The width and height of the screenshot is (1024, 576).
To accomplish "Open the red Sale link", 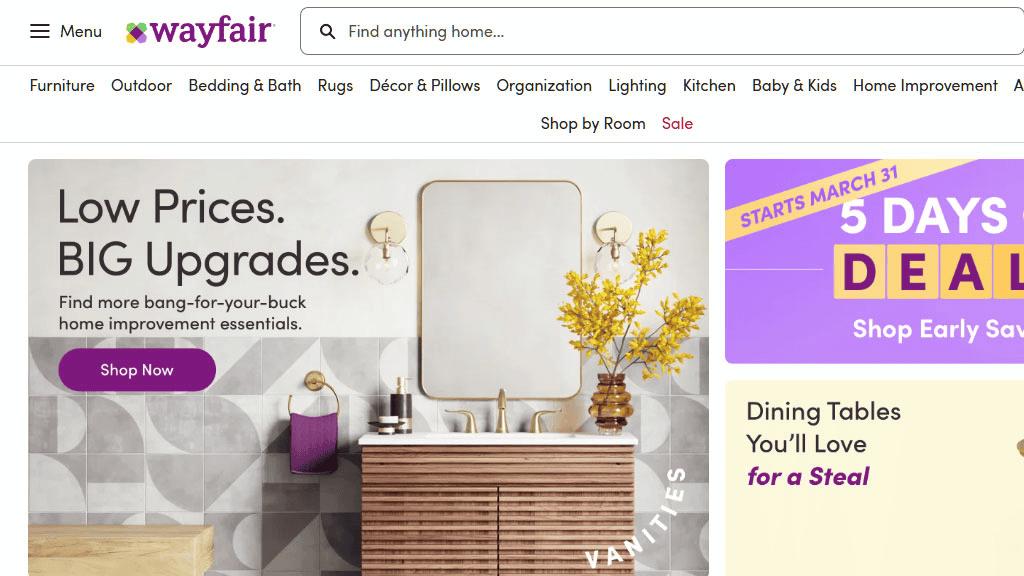I will coord(677,123).
